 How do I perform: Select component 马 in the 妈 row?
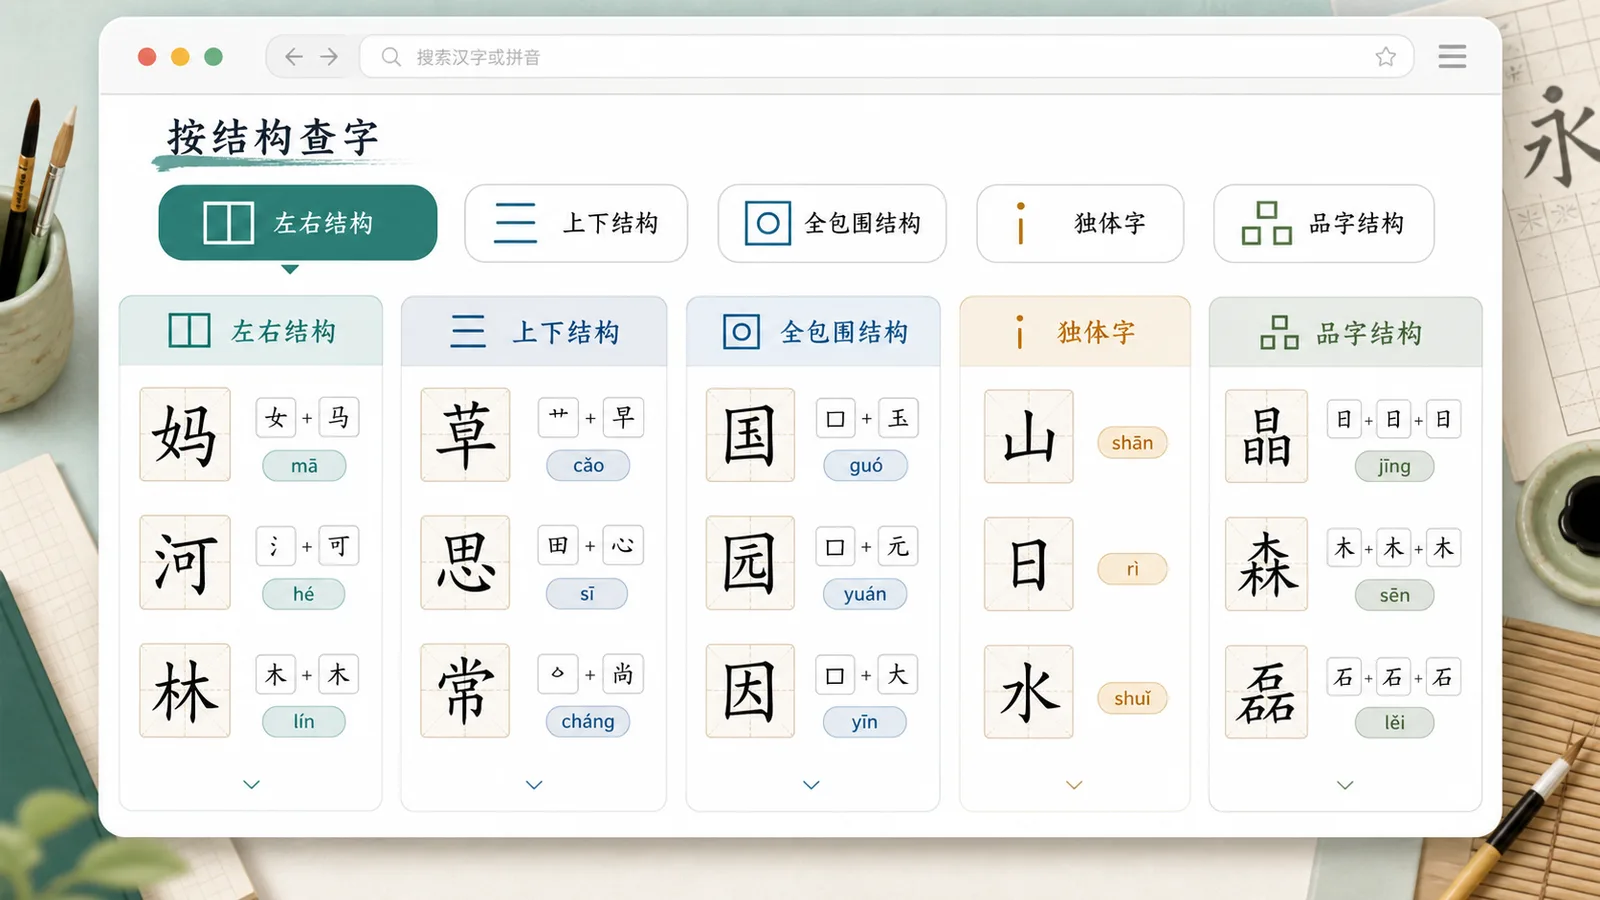coord(339,417)
